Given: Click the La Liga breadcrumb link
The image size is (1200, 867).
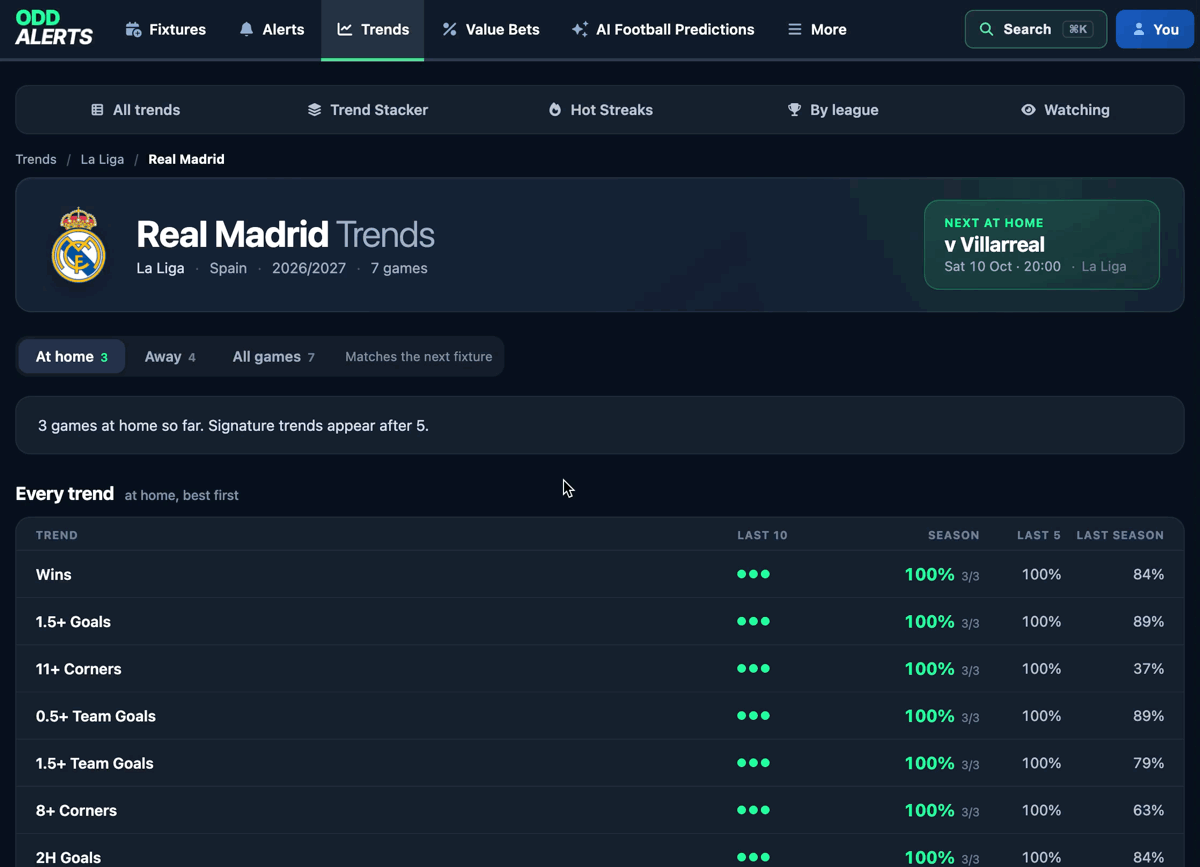Looking at the screenshot, I should [x=102, y=159].
